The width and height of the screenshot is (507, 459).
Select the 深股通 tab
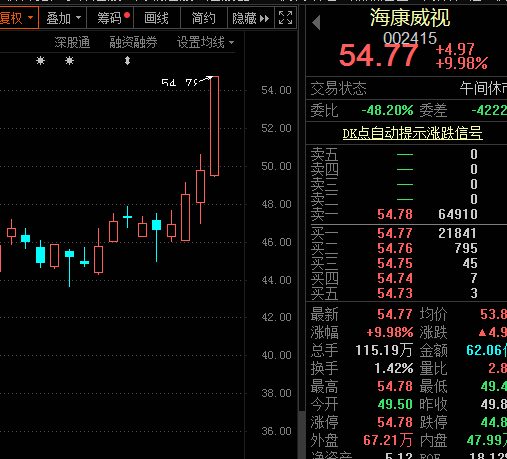72,43
